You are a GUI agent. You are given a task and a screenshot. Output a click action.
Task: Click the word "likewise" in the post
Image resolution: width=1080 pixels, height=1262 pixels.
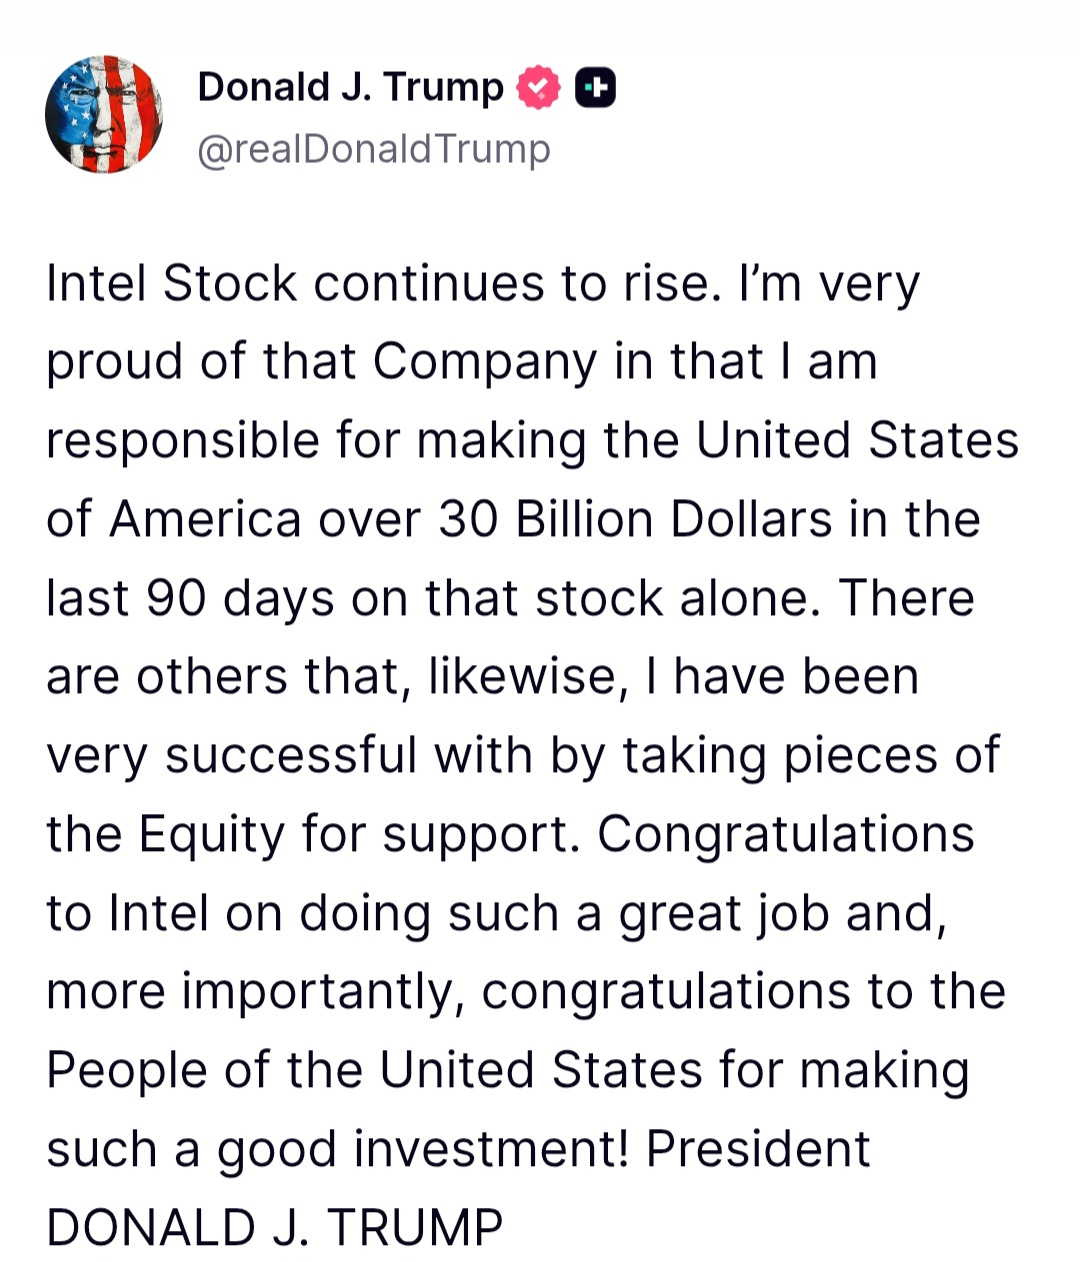(527, 678)
